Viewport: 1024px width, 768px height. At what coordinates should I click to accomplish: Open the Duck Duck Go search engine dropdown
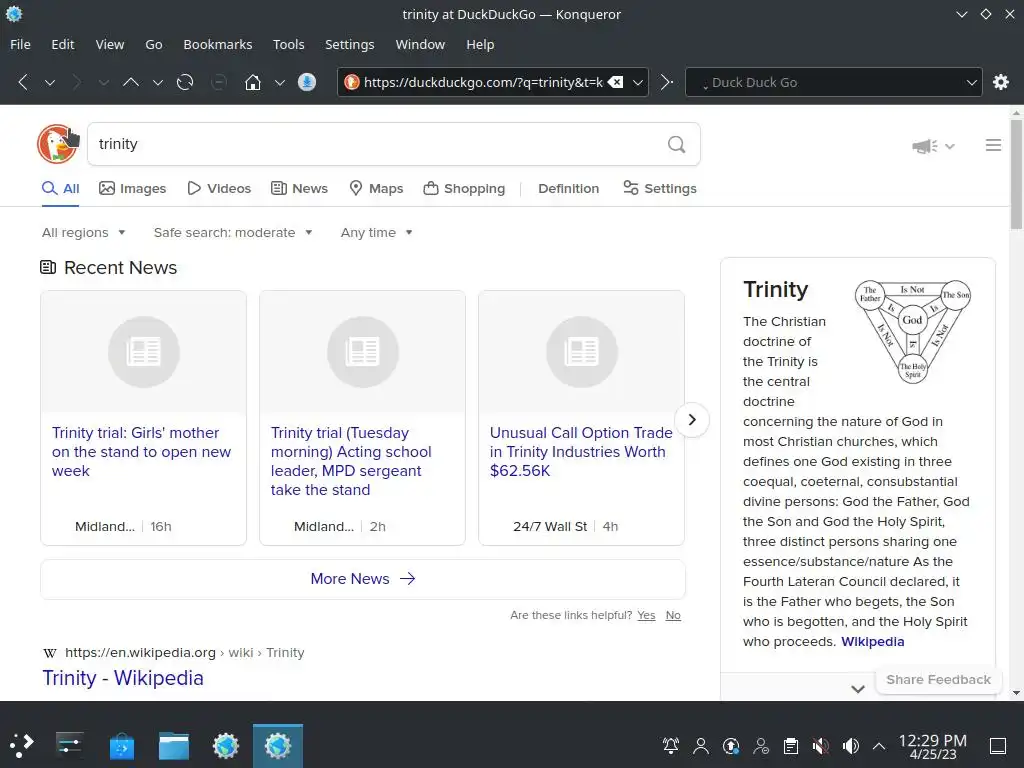point(971,83)
